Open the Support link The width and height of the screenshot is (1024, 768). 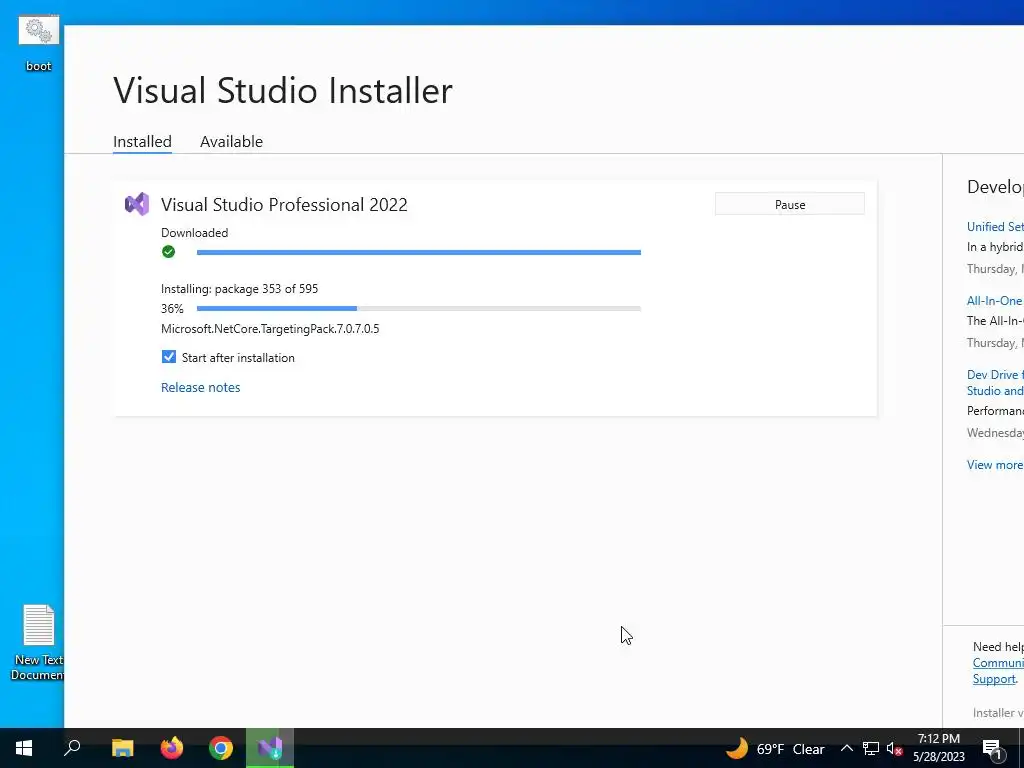pyautogui.click(x=994, y=679)
